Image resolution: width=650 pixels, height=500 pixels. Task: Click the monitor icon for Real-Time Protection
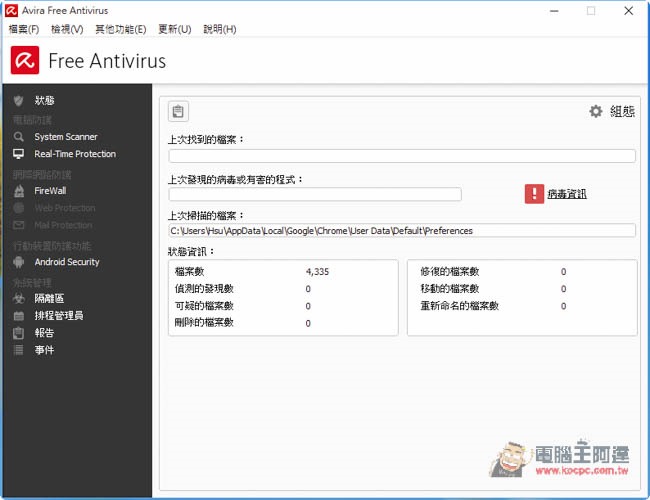[19, 154]
